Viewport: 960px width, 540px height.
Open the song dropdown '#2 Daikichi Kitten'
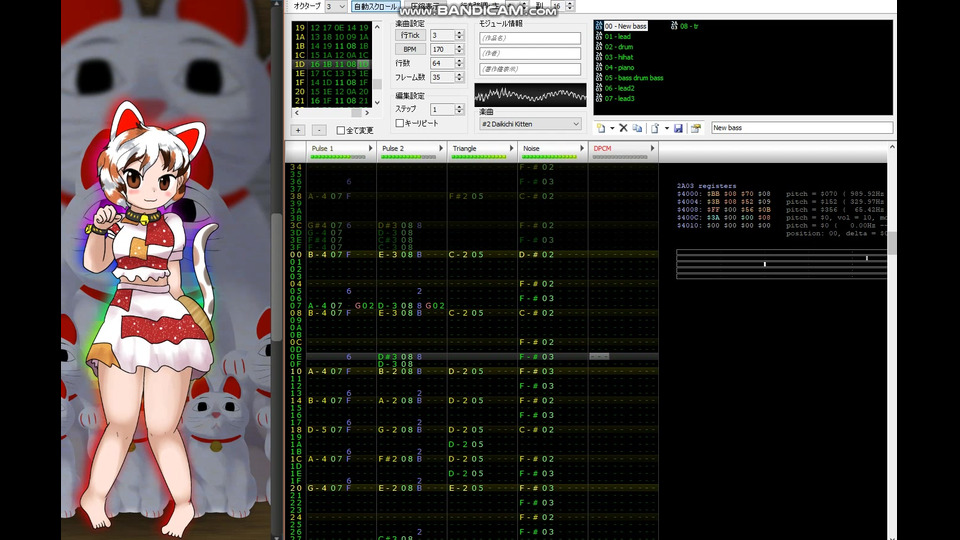point(530,124)
